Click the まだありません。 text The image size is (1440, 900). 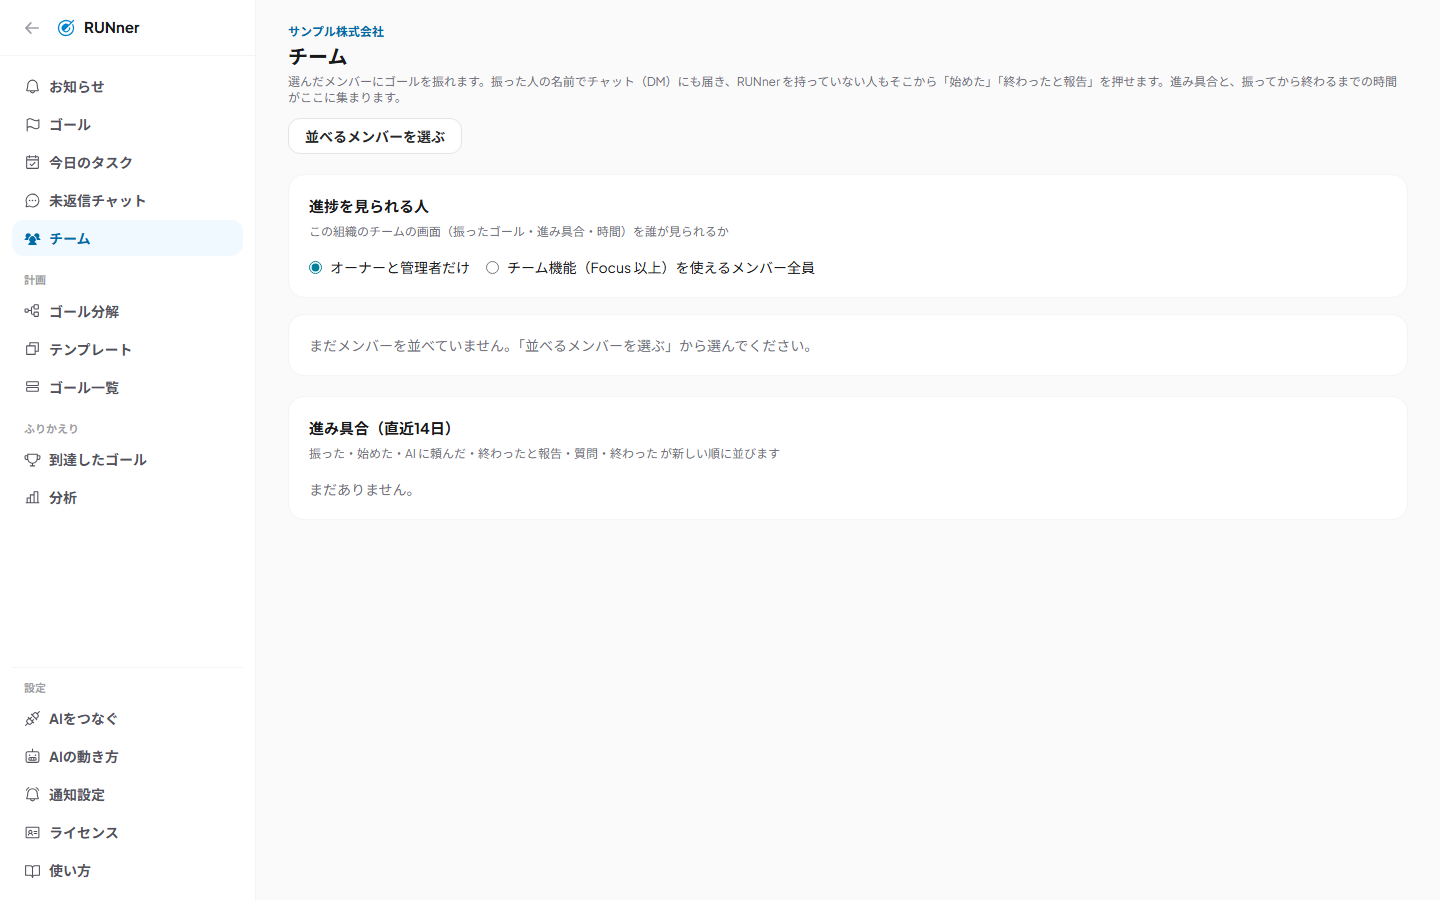[362, 490]
